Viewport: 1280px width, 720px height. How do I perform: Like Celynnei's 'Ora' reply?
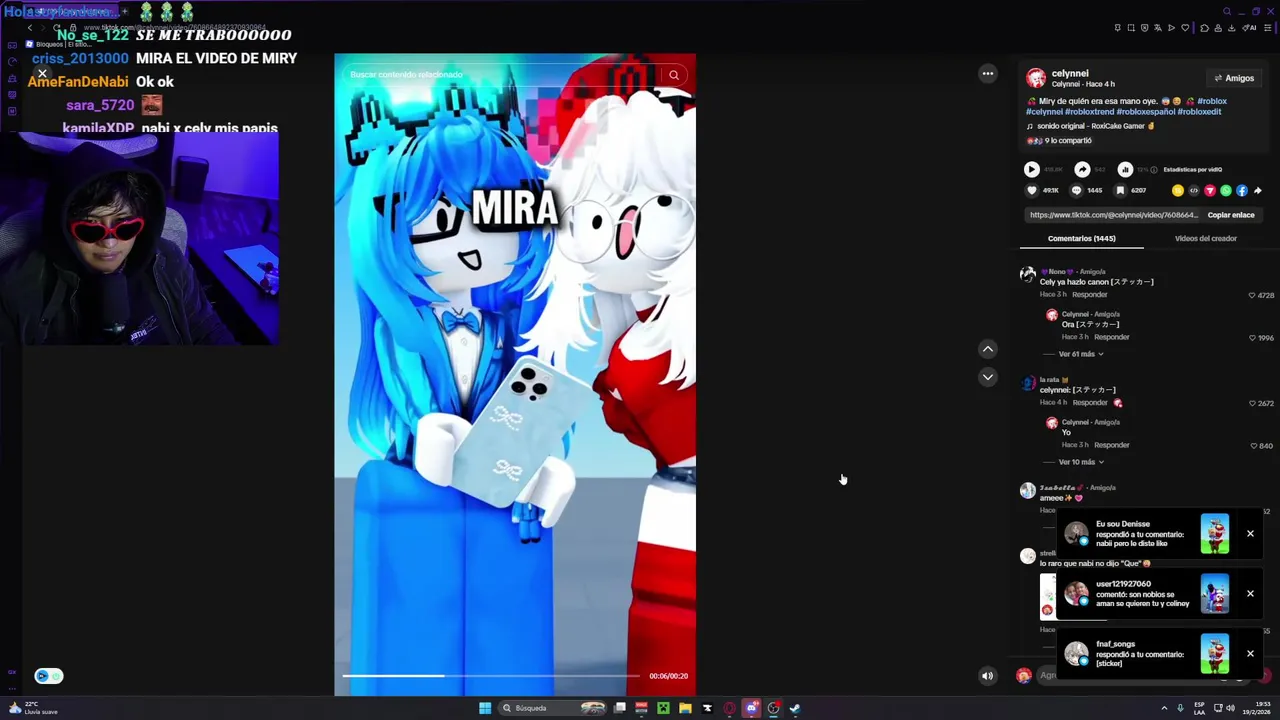tap(1252, 338)
